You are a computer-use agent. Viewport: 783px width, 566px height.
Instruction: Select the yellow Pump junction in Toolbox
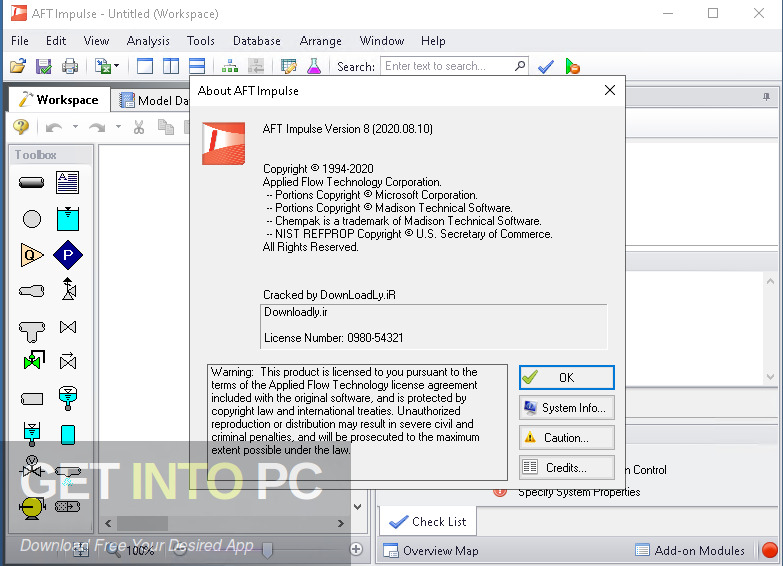tap(32, 508)
